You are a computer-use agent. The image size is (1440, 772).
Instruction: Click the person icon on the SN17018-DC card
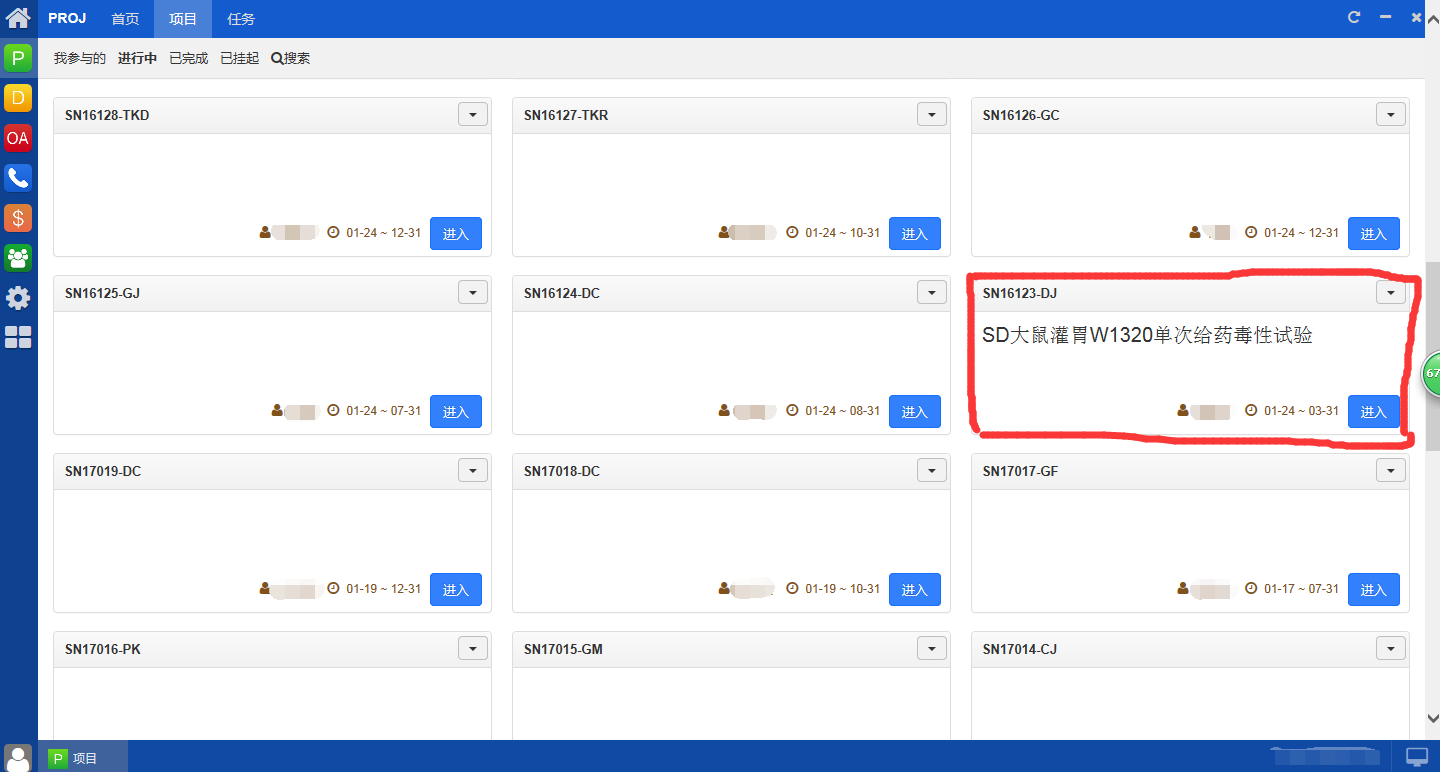tap(725, 589)
